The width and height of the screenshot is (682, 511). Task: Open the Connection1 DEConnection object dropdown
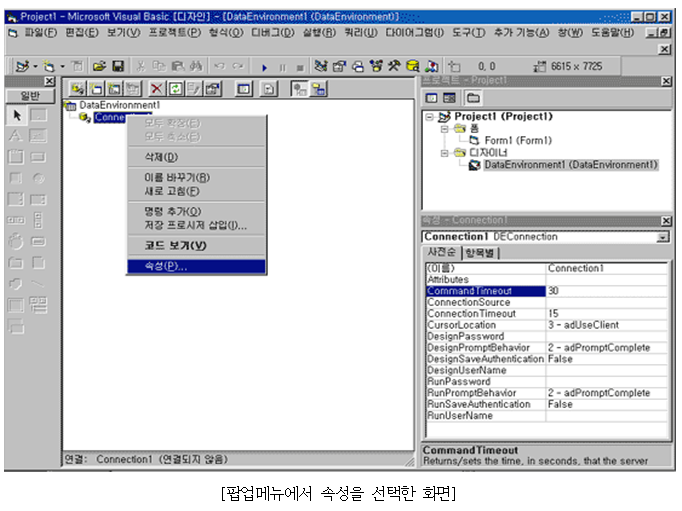click(x=663, y=237)
